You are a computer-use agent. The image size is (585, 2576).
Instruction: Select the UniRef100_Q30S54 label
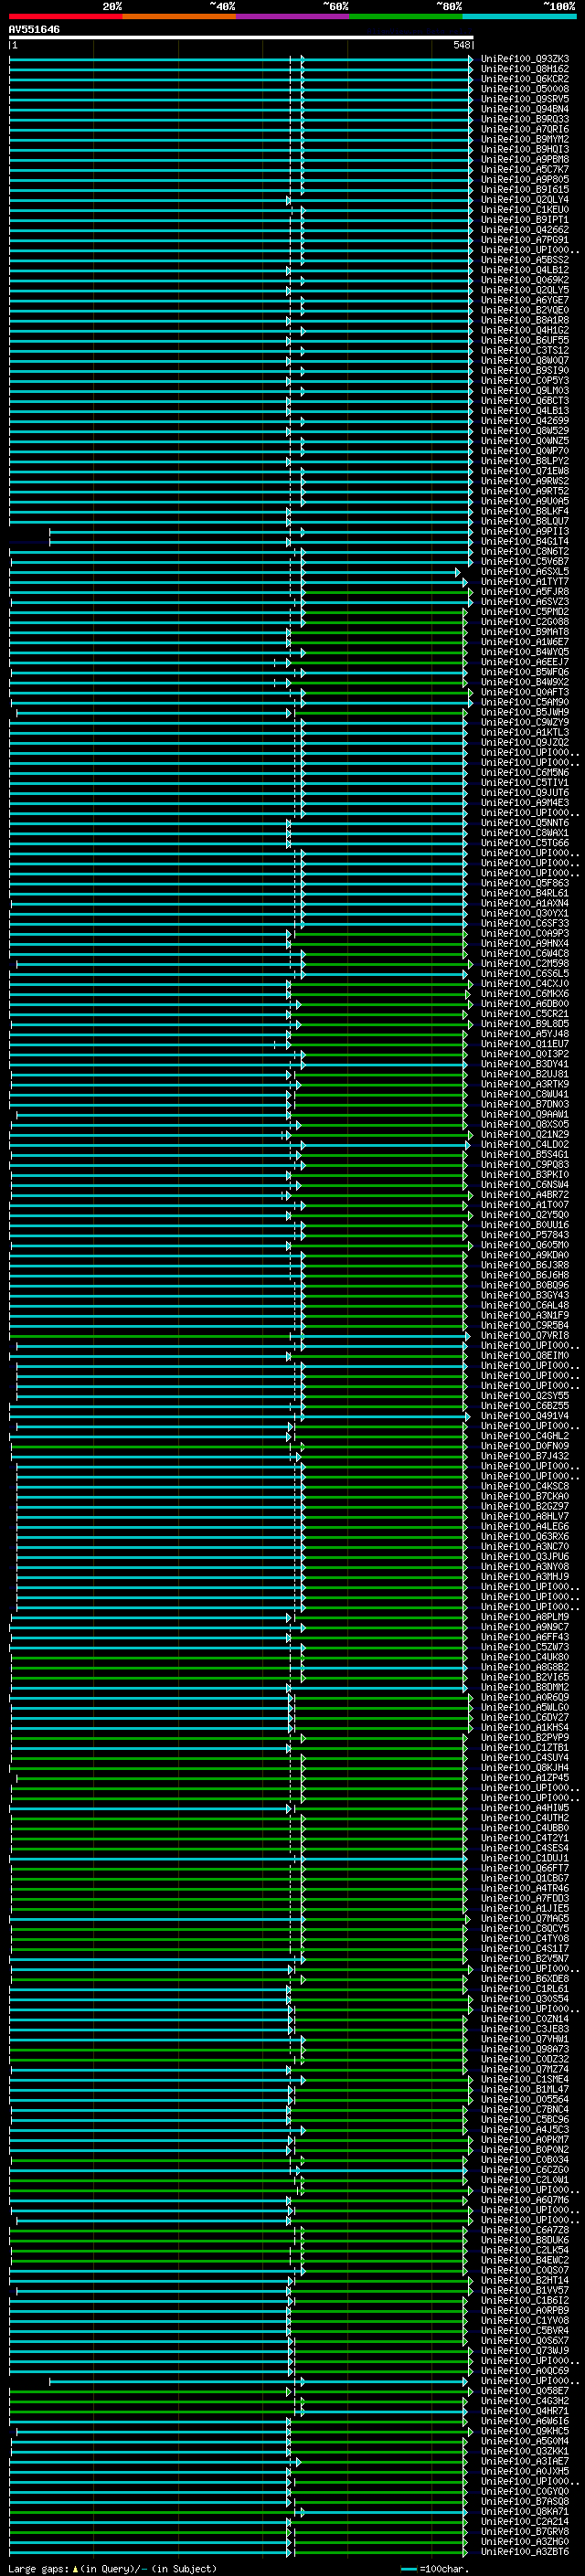pyautogui.click(x=525, y=1999)
